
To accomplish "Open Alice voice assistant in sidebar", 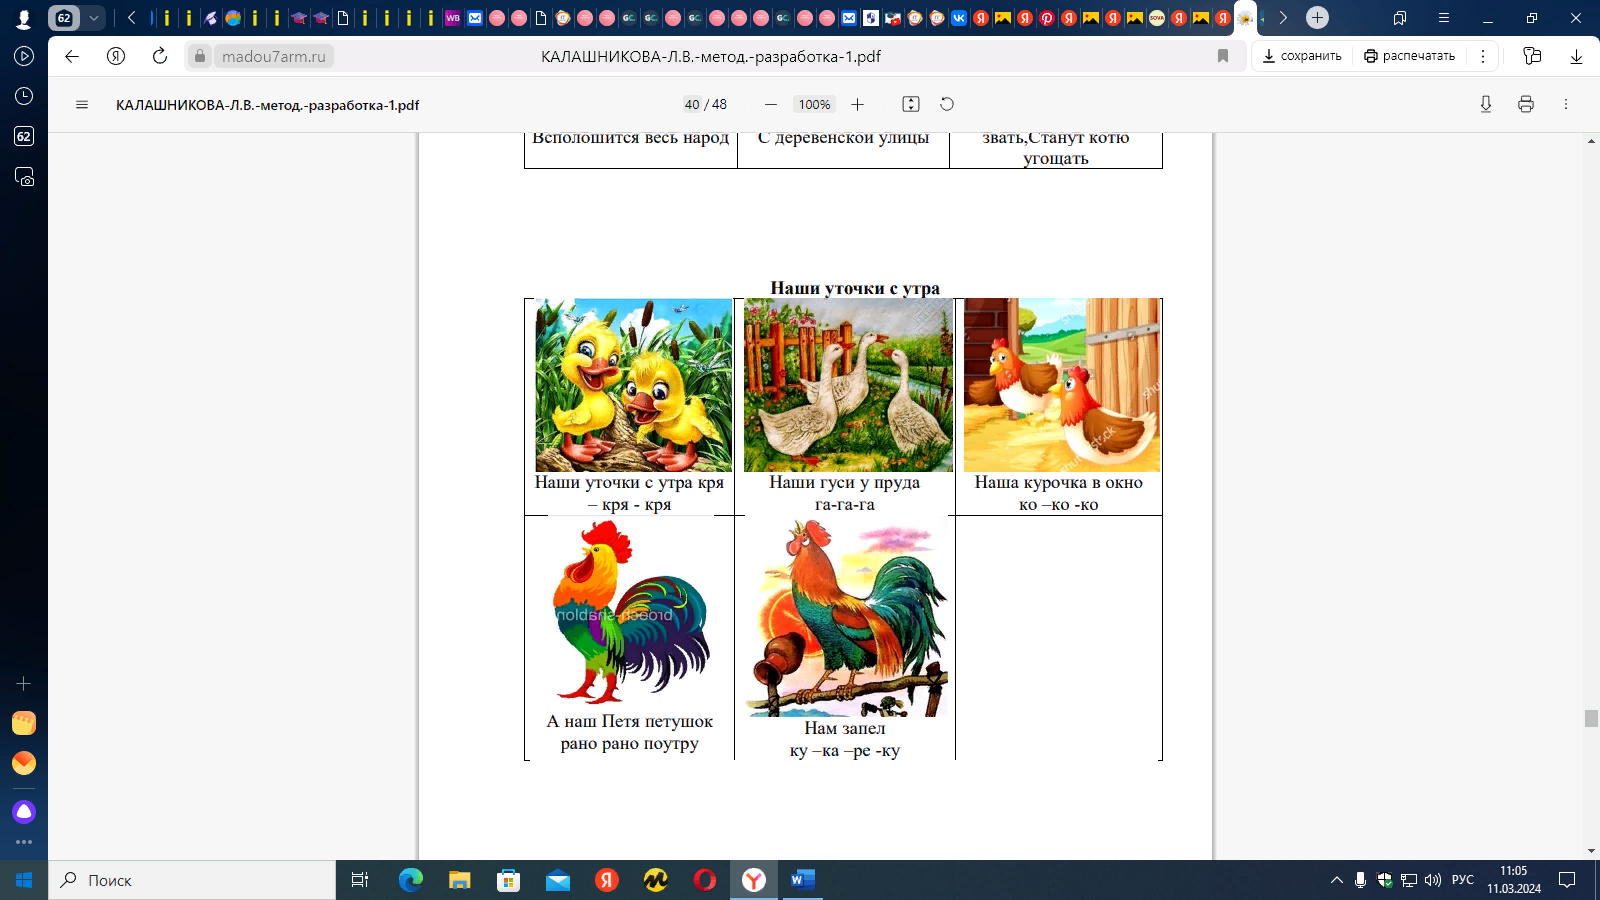I will [x=24, y=811].
